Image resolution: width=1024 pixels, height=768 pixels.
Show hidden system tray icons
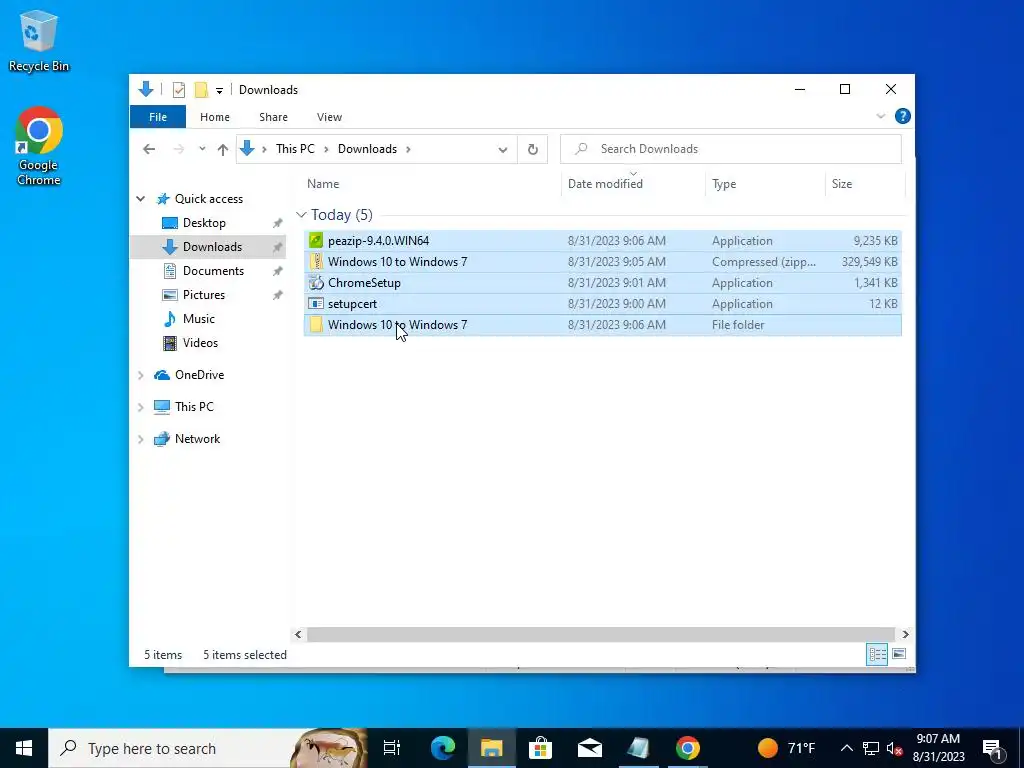click(x=846, y=748)
